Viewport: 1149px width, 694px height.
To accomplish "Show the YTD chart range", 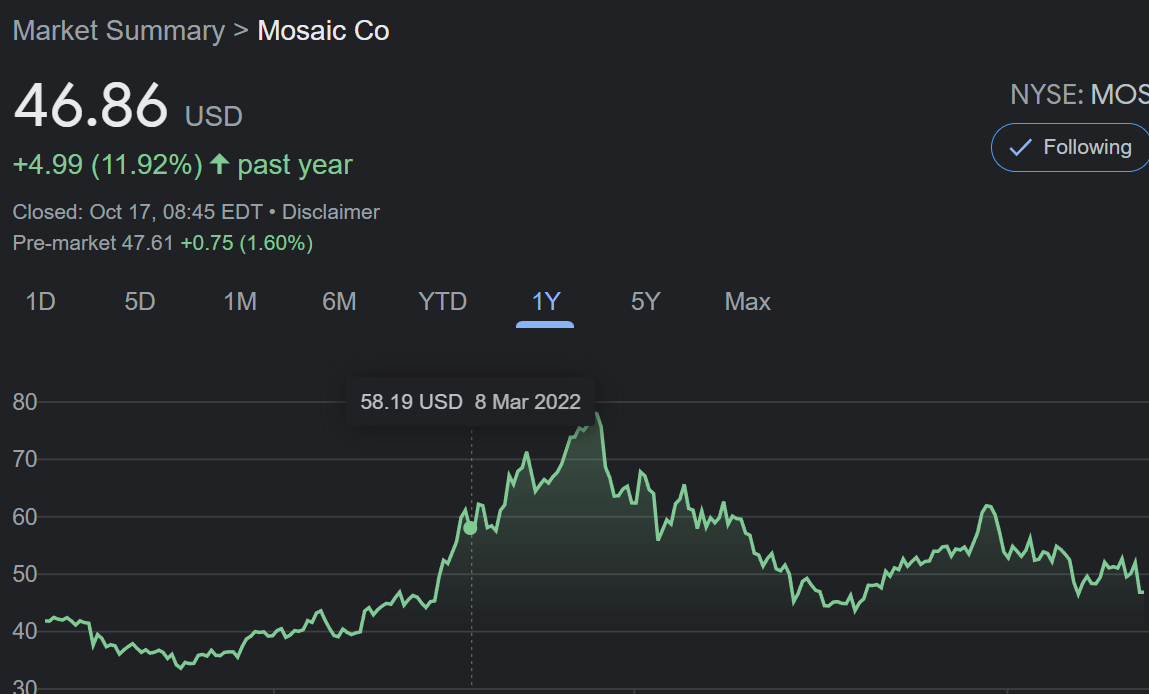I will coord(443,301).
